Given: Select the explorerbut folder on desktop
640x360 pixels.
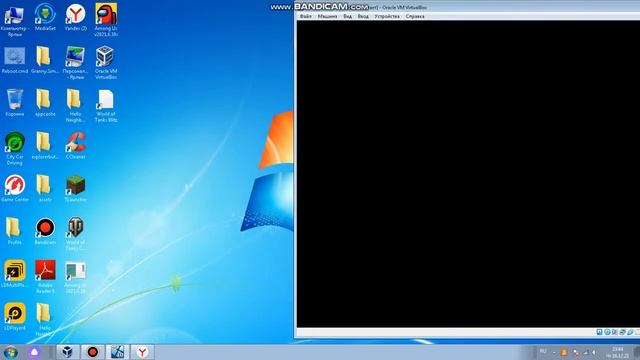Looking at the screenshot, I should click(x=45, y=146).
